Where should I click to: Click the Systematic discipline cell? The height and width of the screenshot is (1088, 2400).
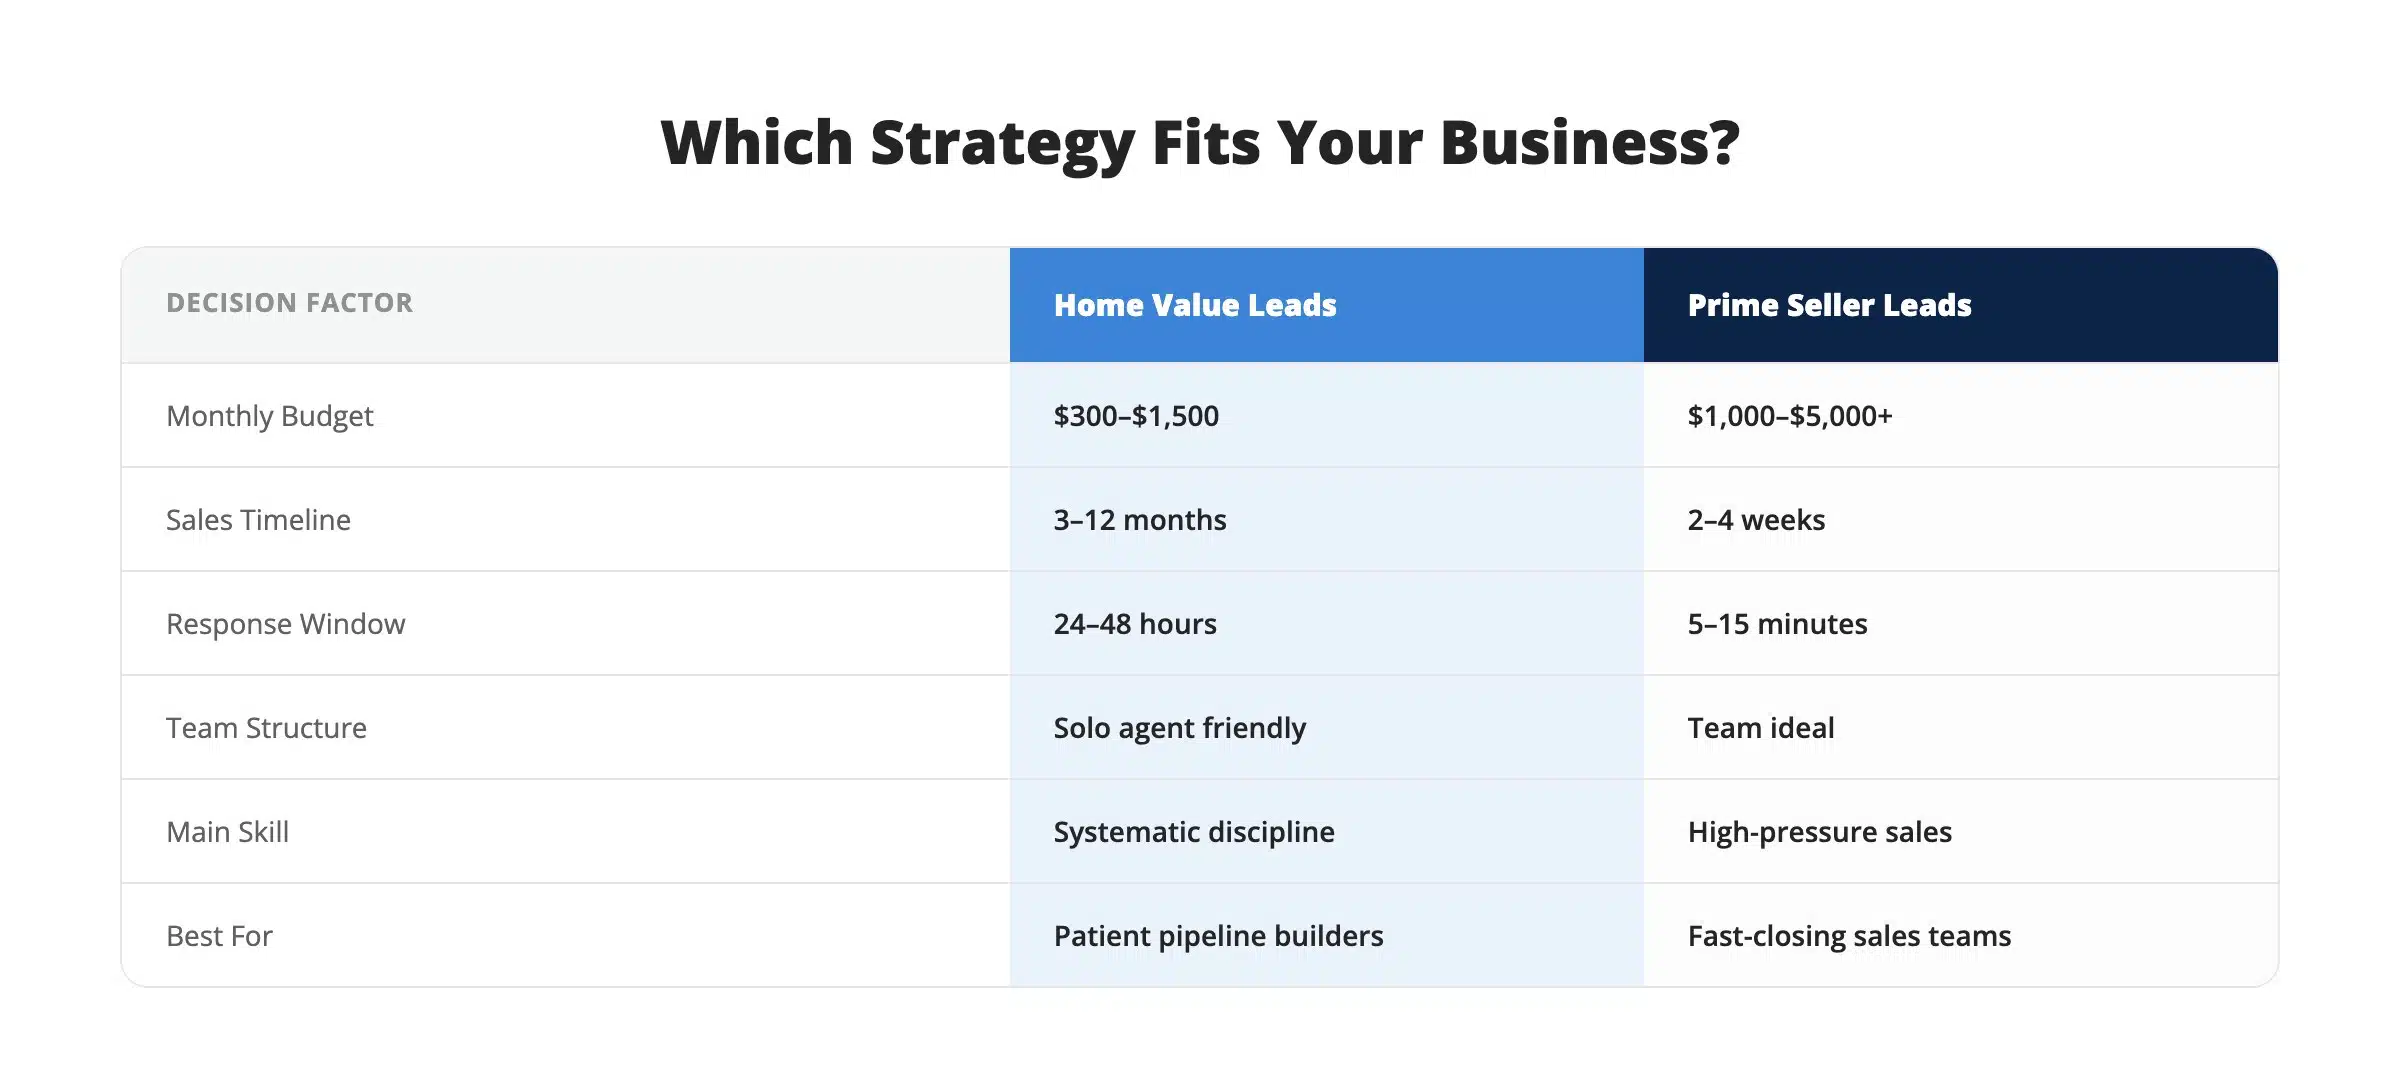[1326, 832]
